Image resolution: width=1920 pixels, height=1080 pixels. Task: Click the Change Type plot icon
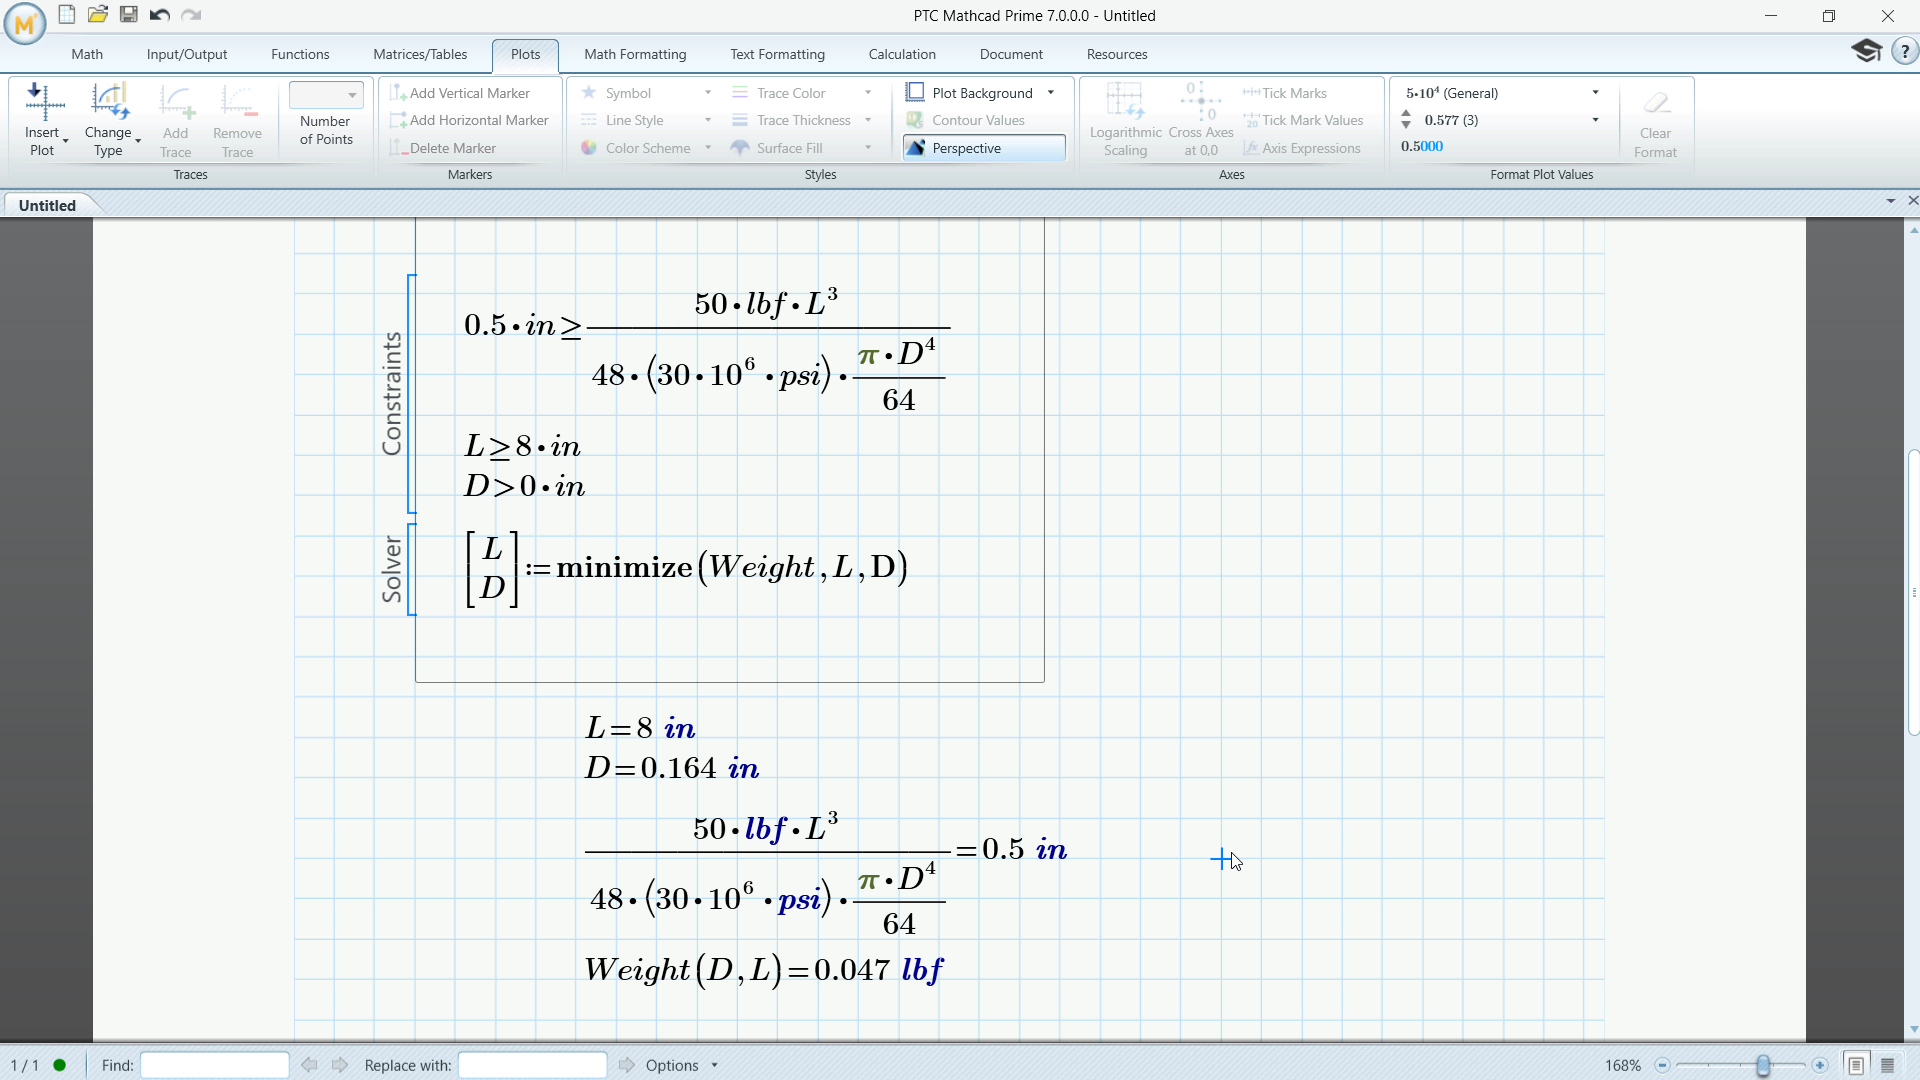tap(109, 103)
